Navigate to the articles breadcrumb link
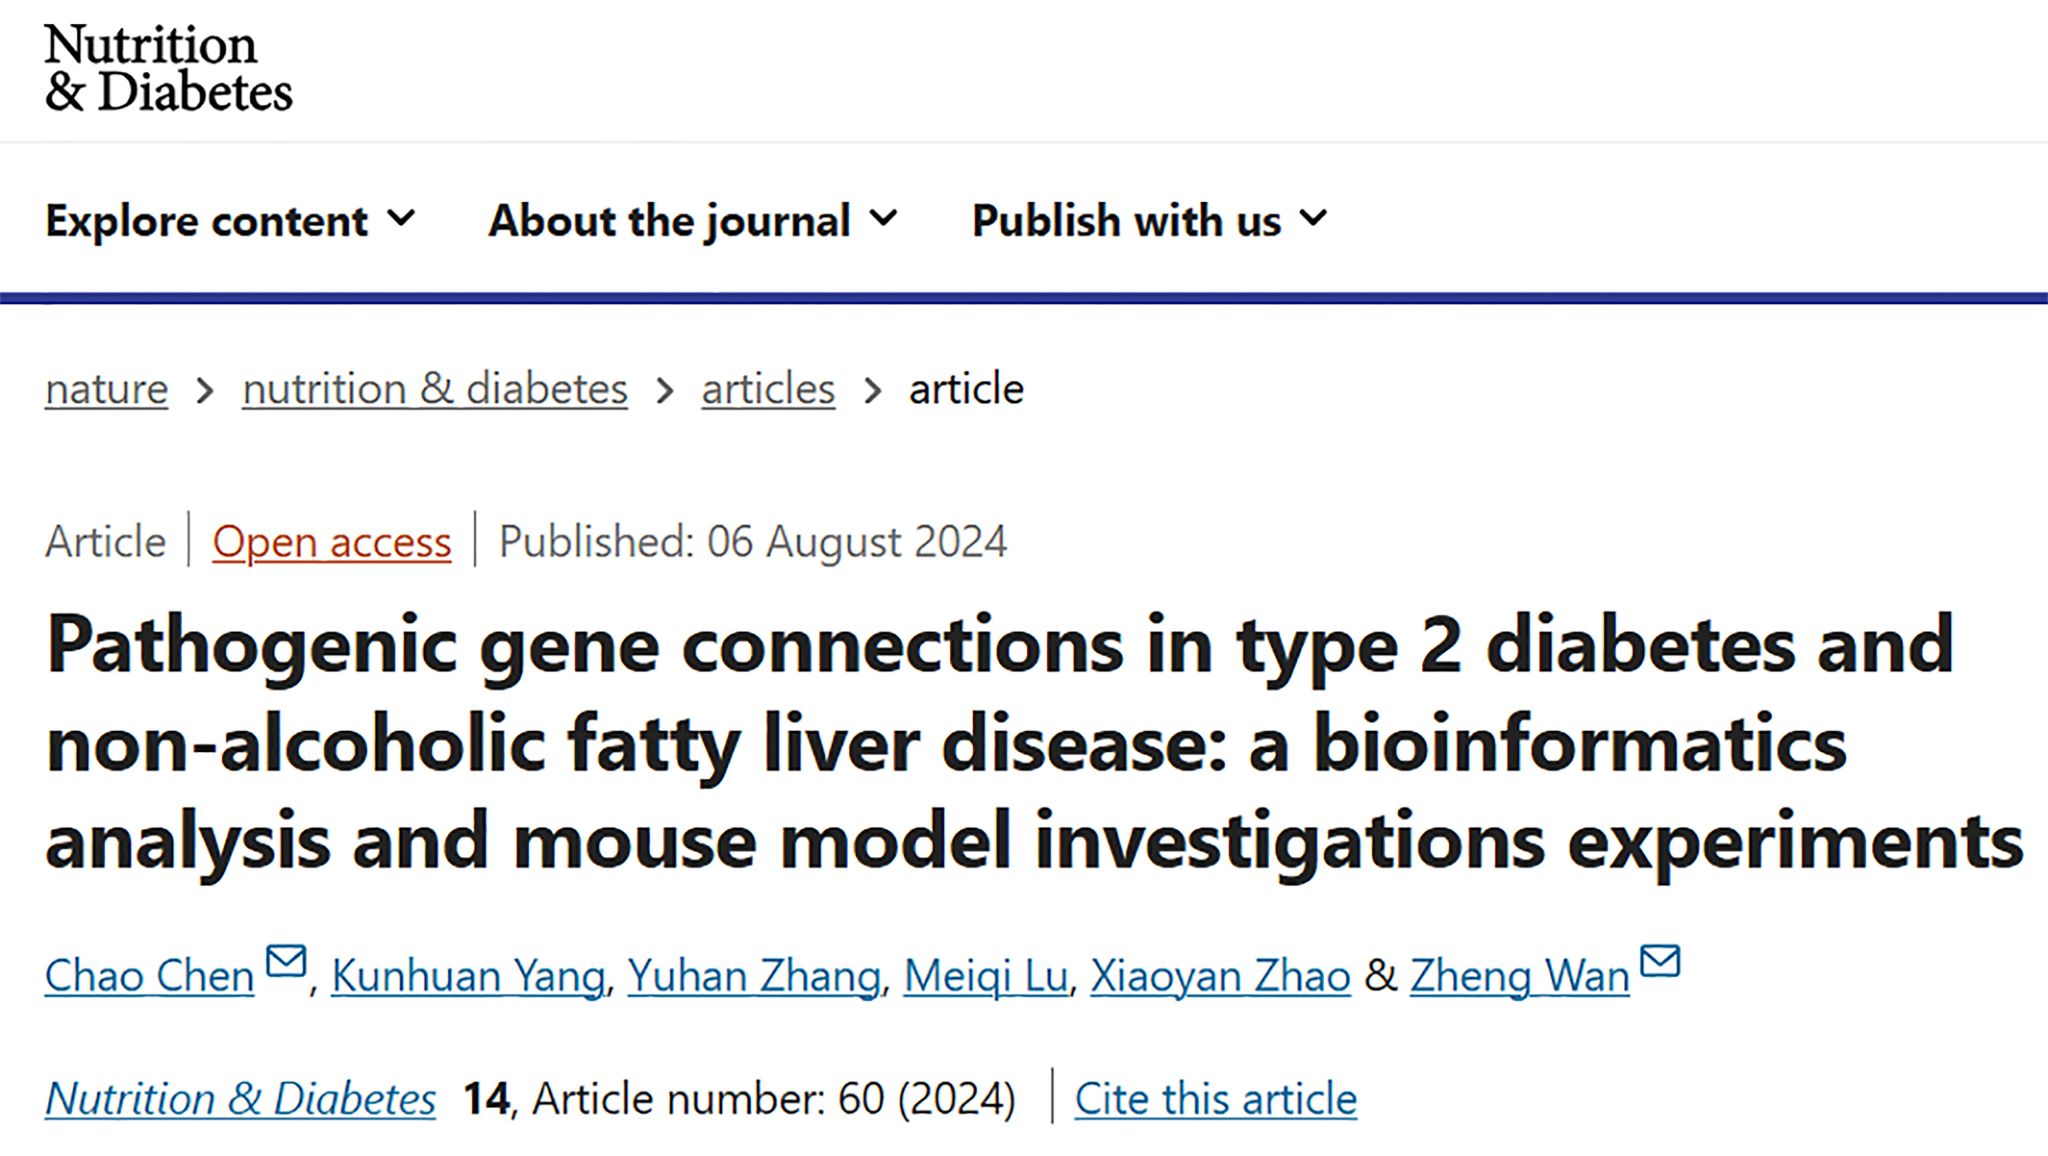The height and width of the screenshot is (1156, 2048). (768, 389)
